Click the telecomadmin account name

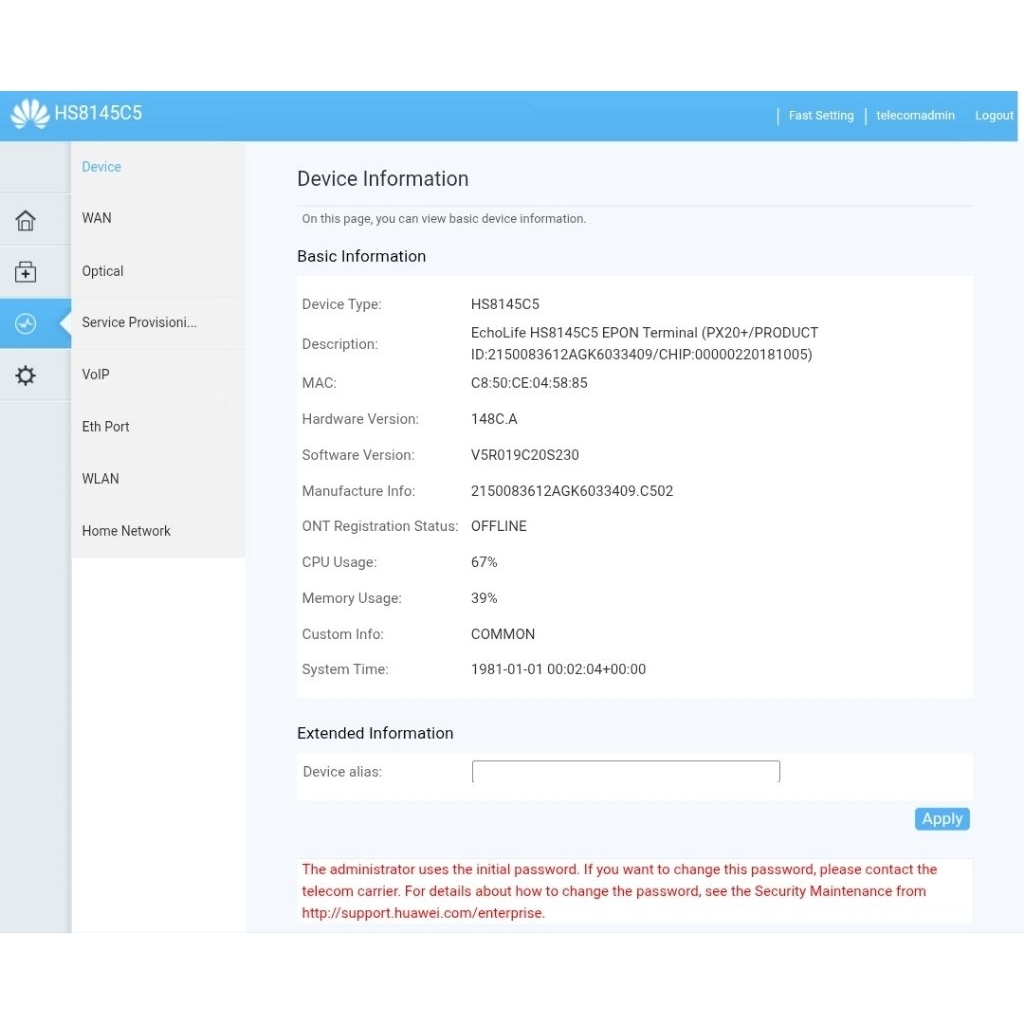point(915,116)
